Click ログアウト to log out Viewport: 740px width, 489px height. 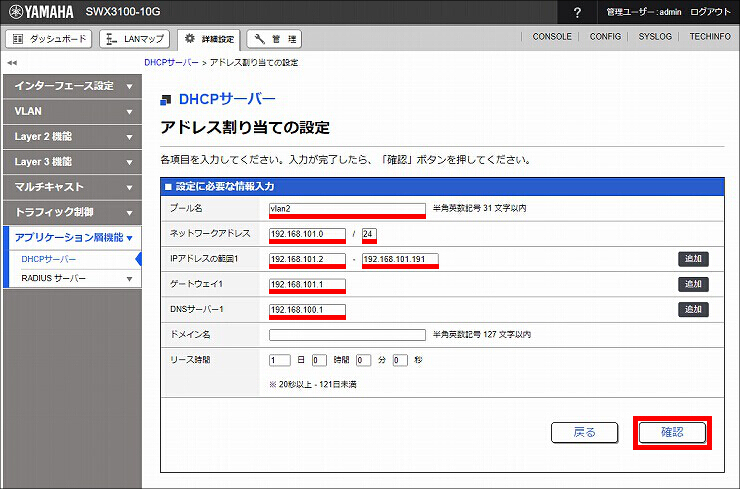pos(710,12)
